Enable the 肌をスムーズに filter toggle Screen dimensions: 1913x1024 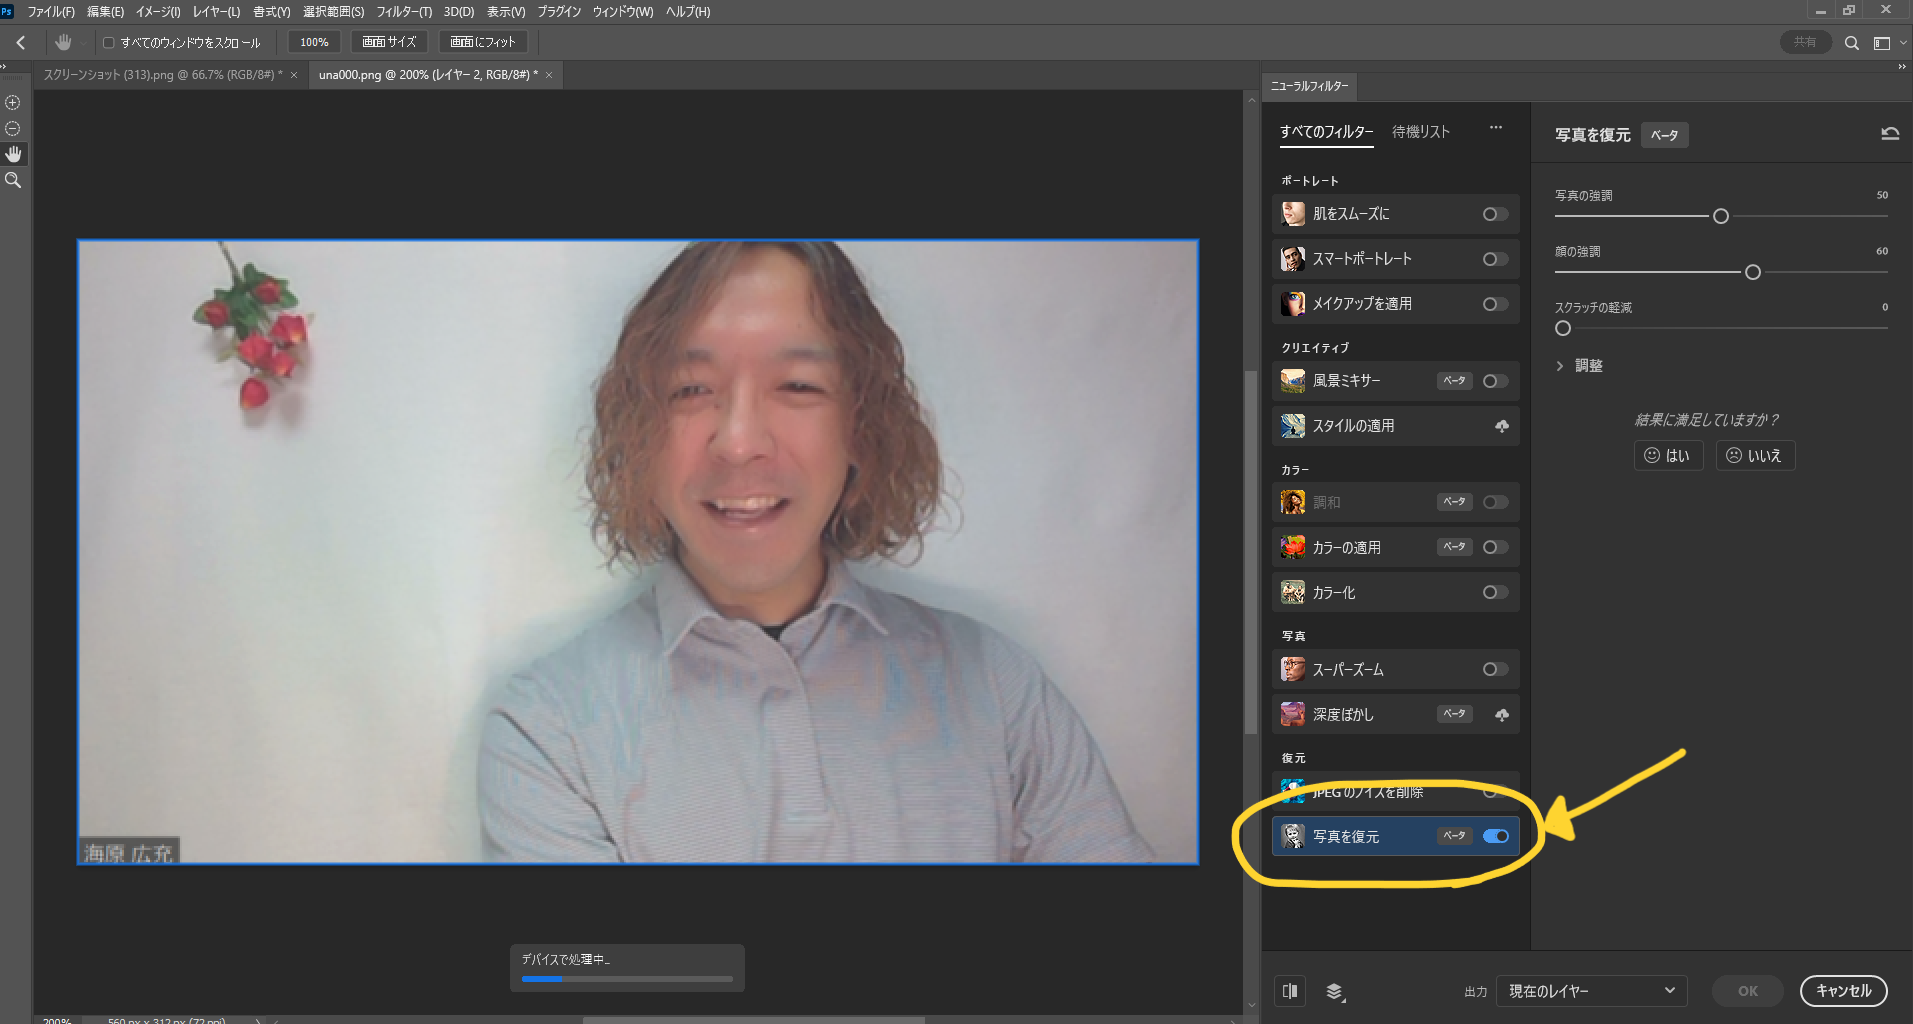point(1495,214)
